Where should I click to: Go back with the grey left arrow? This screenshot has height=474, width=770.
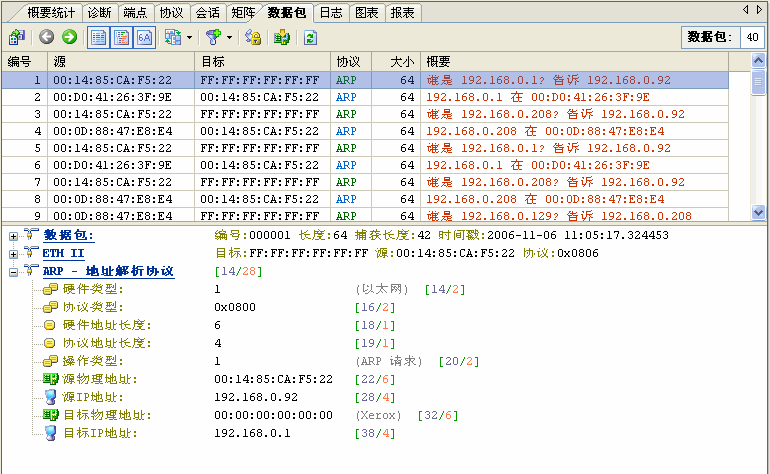pos(47,37)
